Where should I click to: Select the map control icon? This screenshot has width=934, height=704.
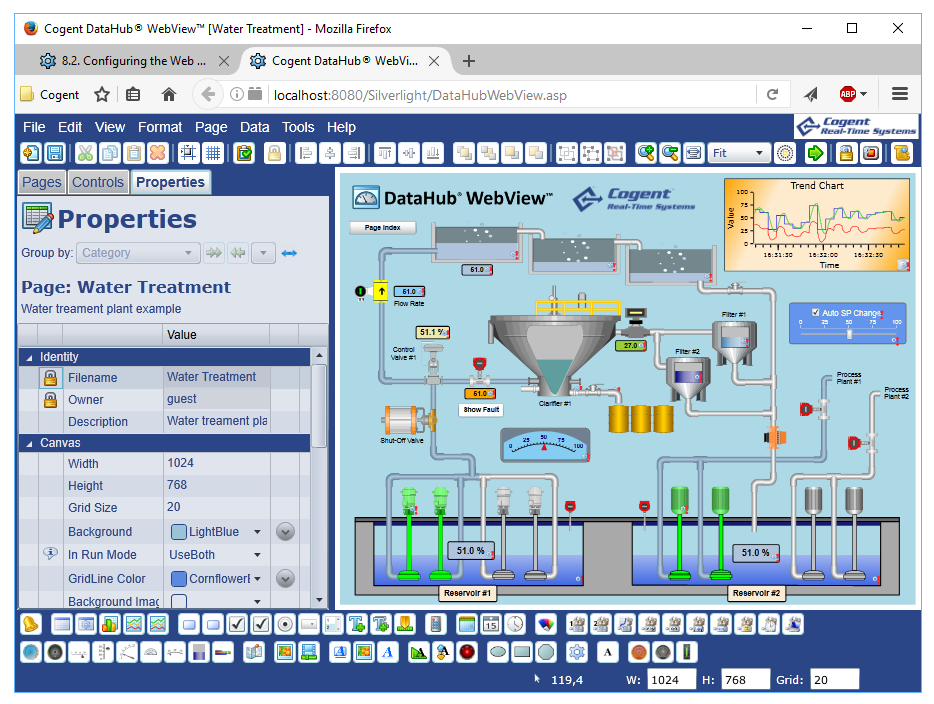pyautogui.click(x=254, y=652)
